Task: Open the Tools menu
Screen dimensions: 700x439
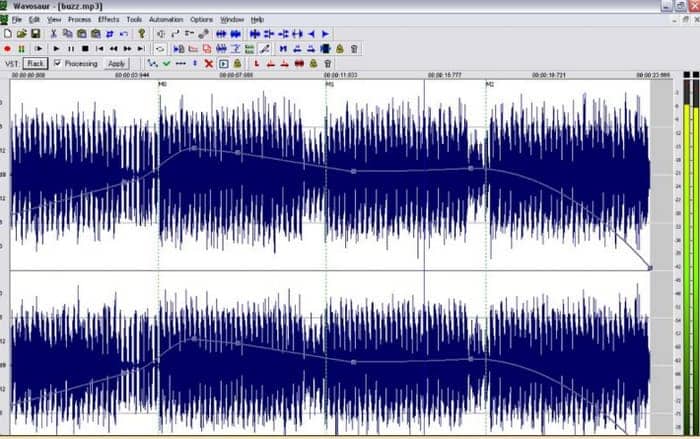Action: 134,19
